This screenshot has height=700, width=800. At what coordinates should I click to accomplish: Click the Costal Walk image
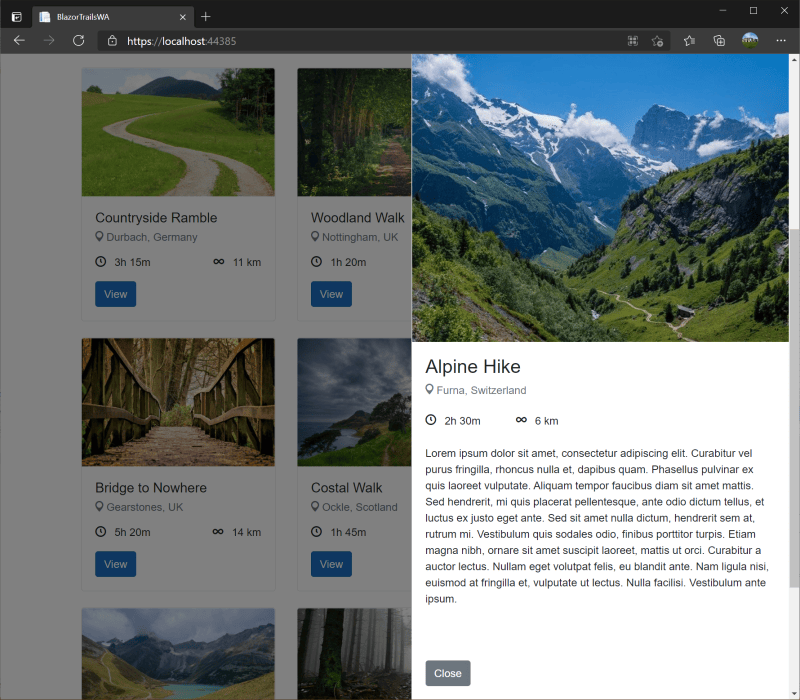[354, 402]
